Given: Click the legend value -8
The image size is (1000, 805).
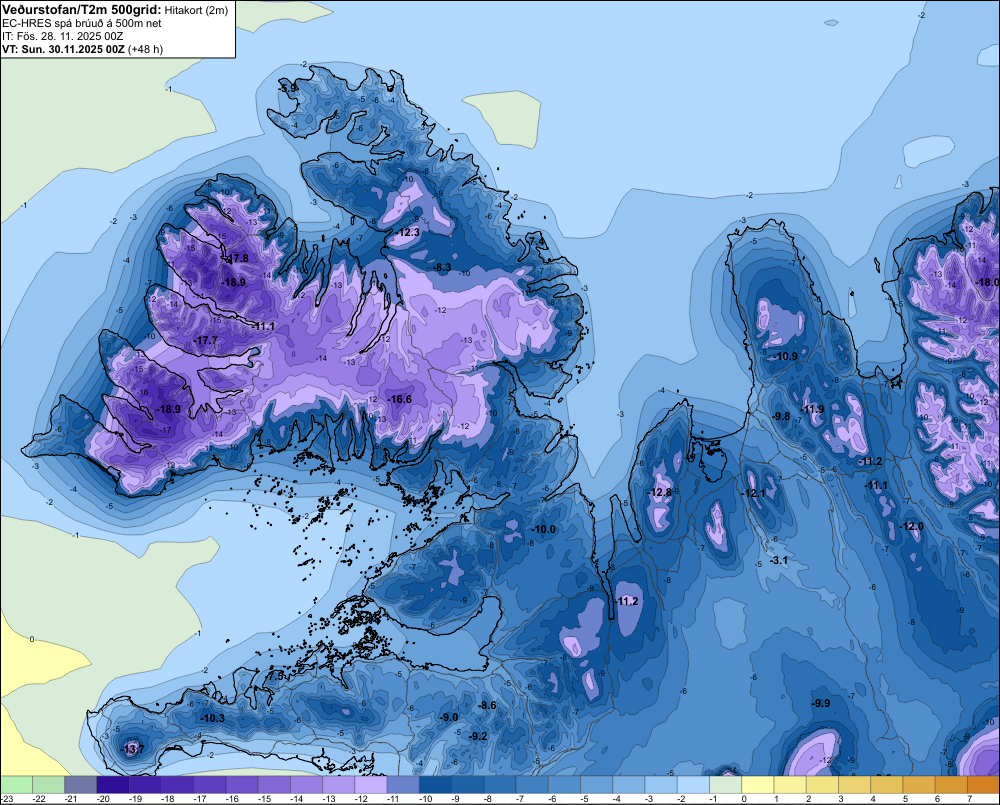Looking at the screenshot, I should click(489, 799).
